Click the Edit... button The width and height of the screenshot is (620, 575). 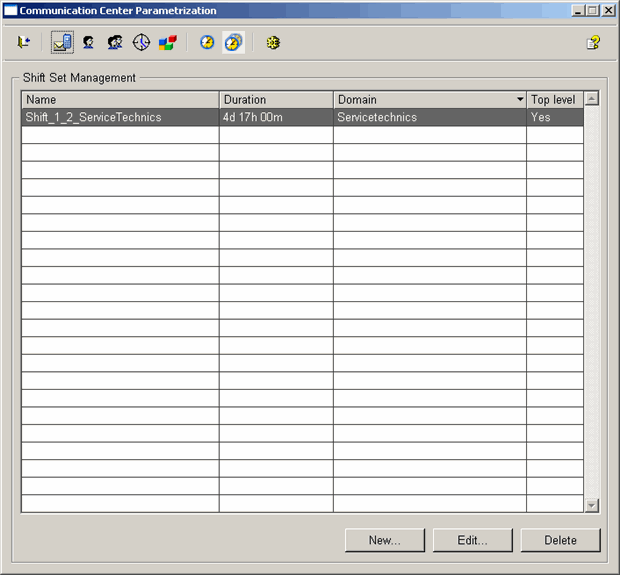[x=473, y=540]
